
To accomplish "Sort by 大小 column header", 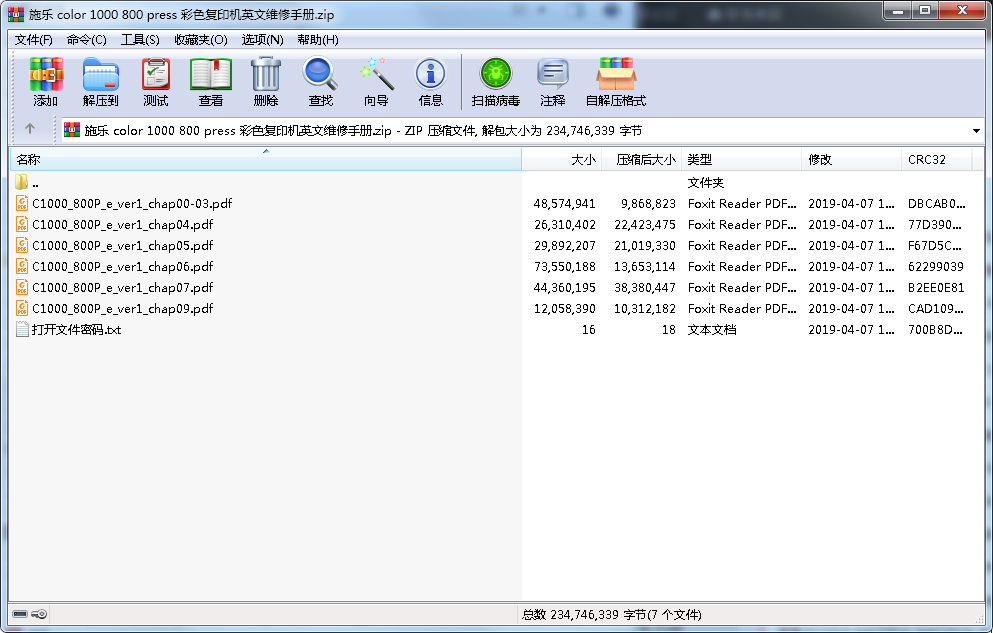I will point(561,160).
